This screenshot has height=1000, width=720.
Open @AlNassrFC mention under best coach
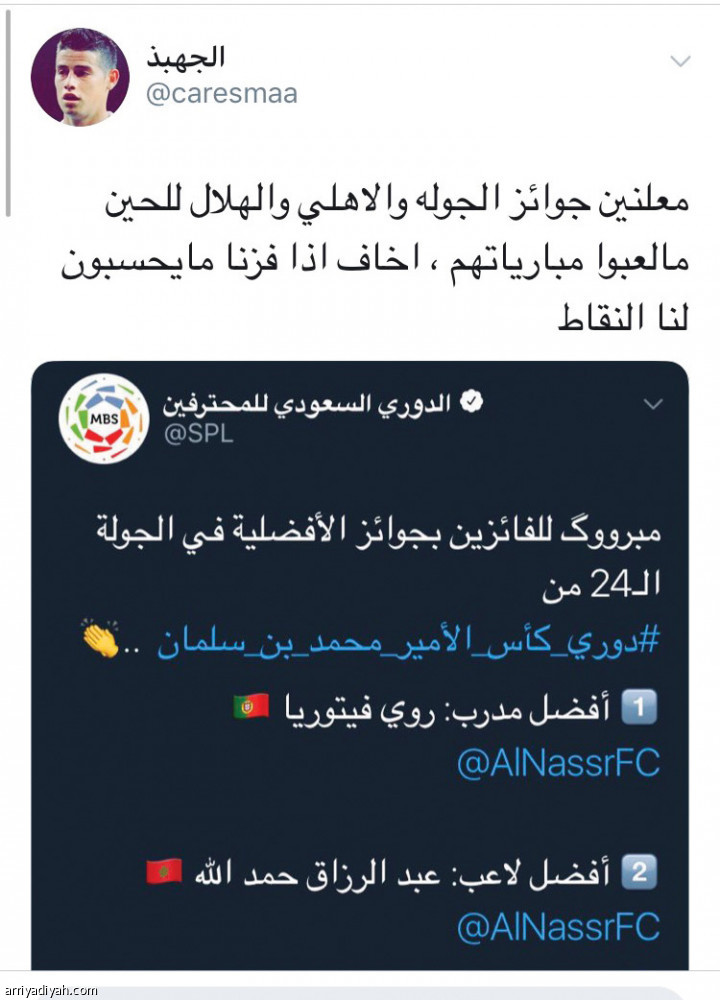click(559, 763)
